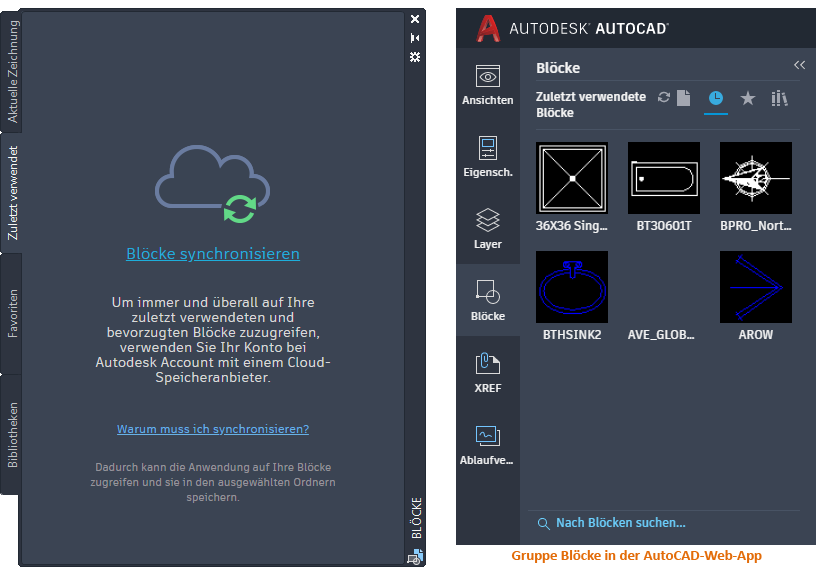This screenshot has height=567, width=816.
Task: Select the recently used clock icon tab
Action: 716,98
